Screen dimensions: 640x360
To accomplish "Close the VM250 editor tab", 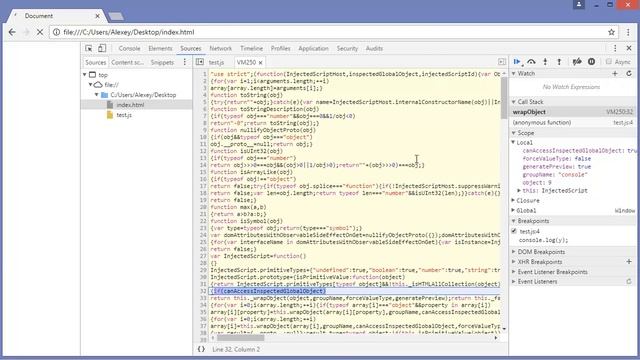I will coord(260,62).
